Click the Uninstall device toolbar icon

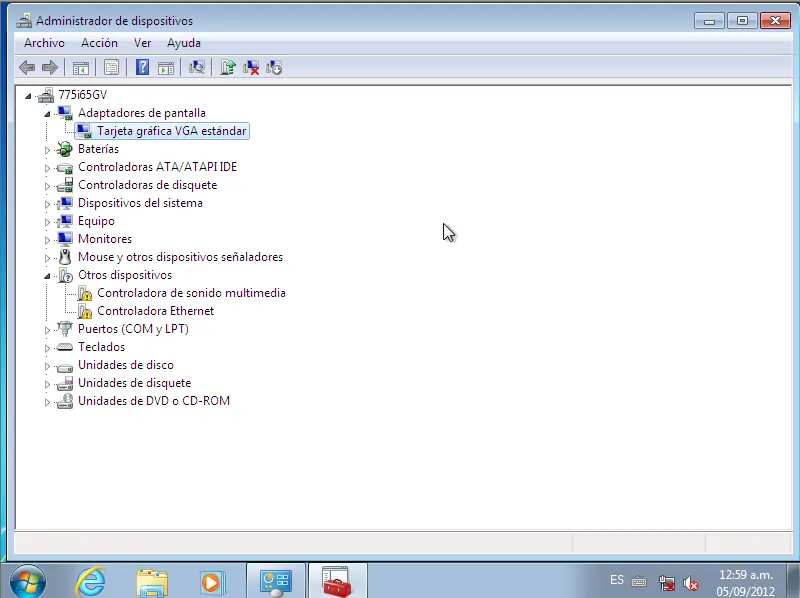pos(250,67)
